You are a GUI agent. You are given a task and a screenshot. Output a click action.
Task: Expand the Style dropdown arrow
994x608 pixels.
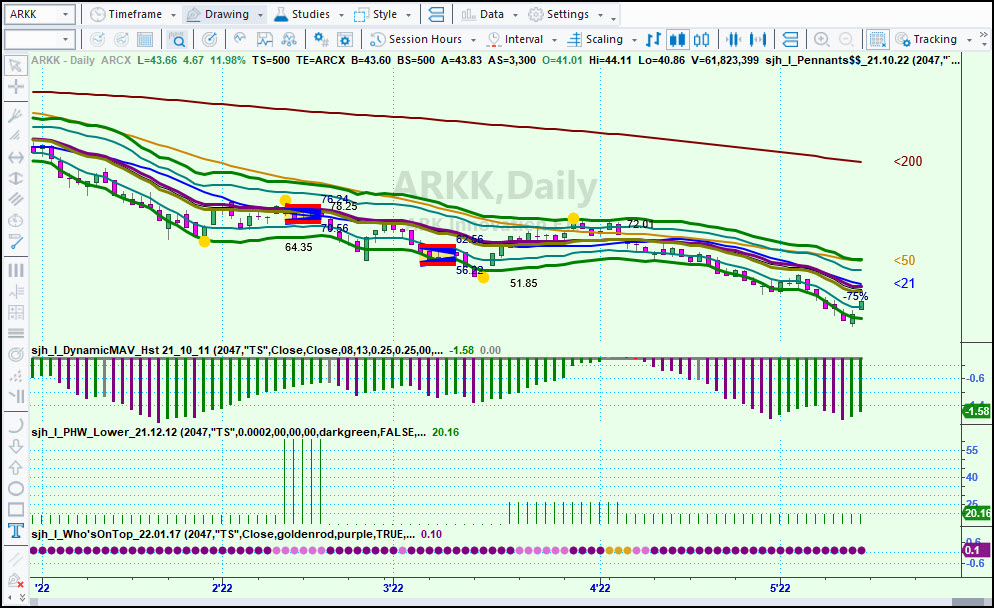(x=408, y=15)
